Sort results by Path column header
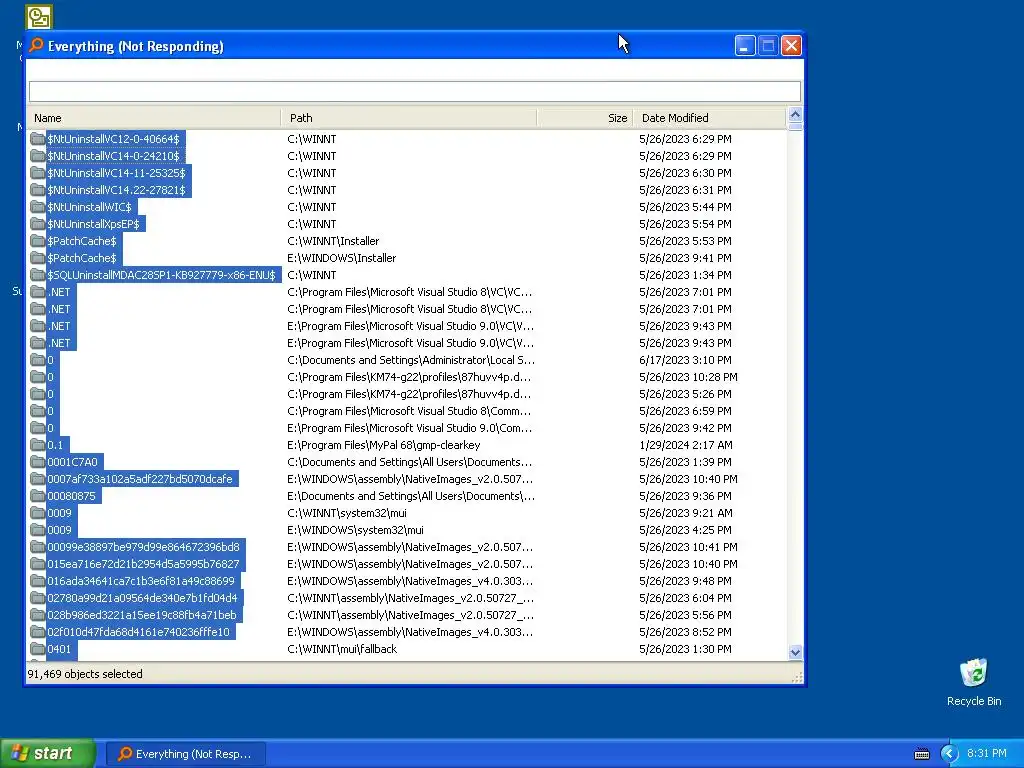 coord(409,118)
